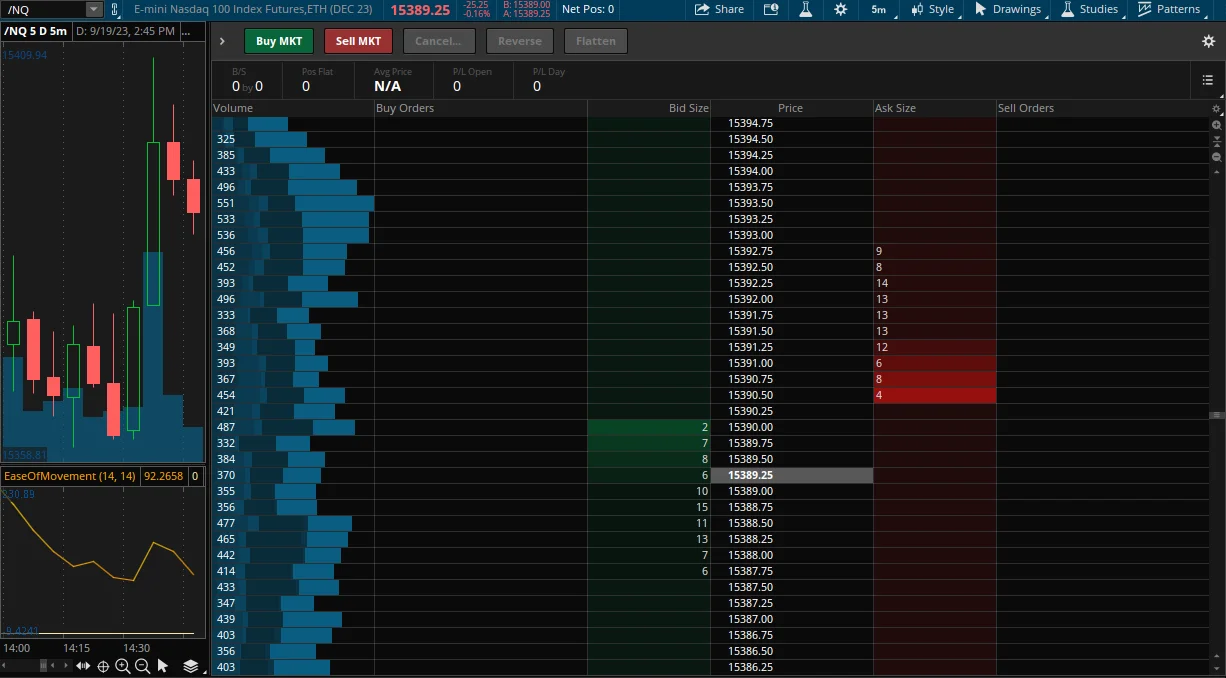The image size is (1226, 678).
Task: Open the Share menu
Action: tap(719, 9)
